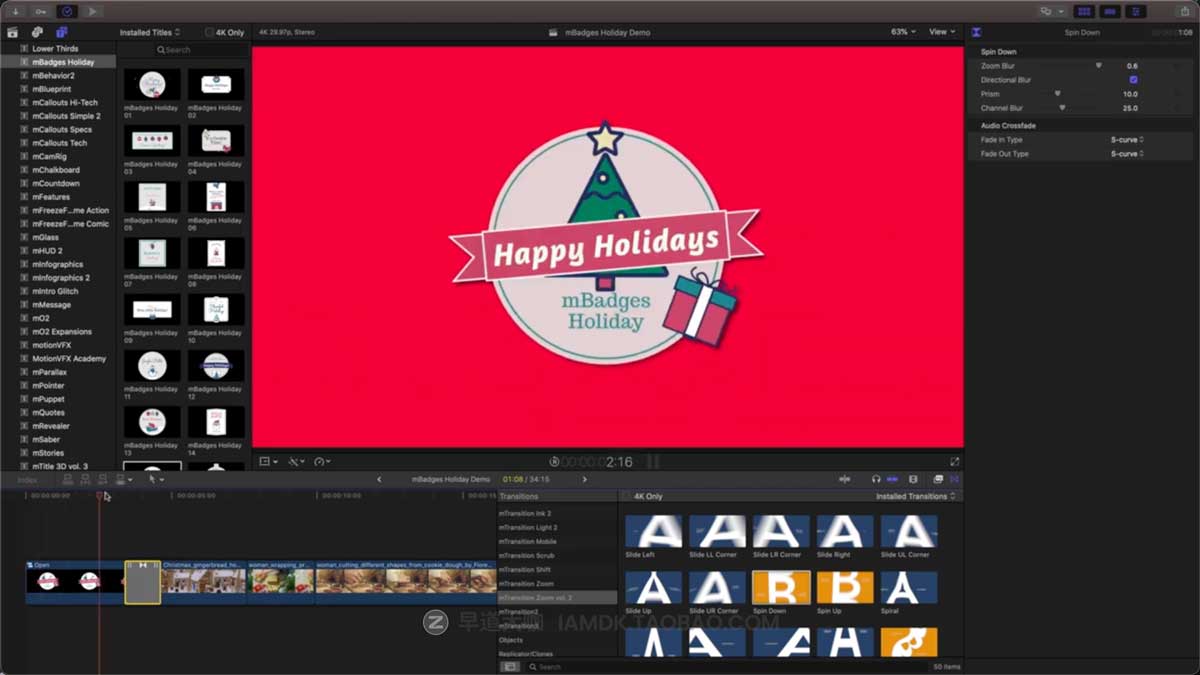Open the Installed Transitions dropdown
This screenshot has width=1200, height=675.
point(915,496)
